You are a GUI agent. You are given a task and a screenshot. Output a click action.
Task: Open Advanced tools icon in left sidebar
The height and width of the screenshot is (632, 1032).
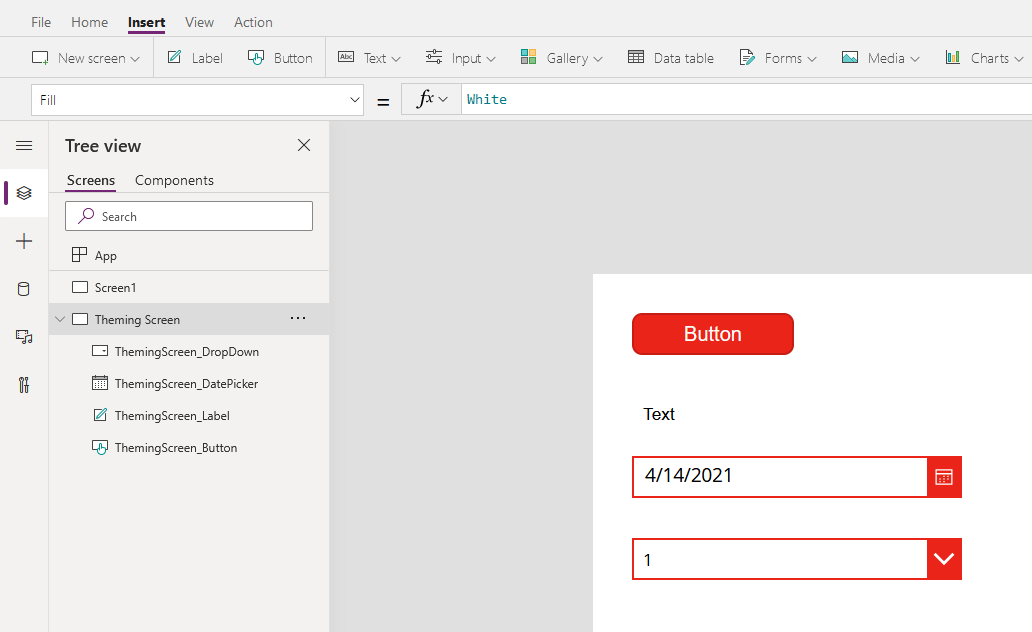[x=24, y=385]
